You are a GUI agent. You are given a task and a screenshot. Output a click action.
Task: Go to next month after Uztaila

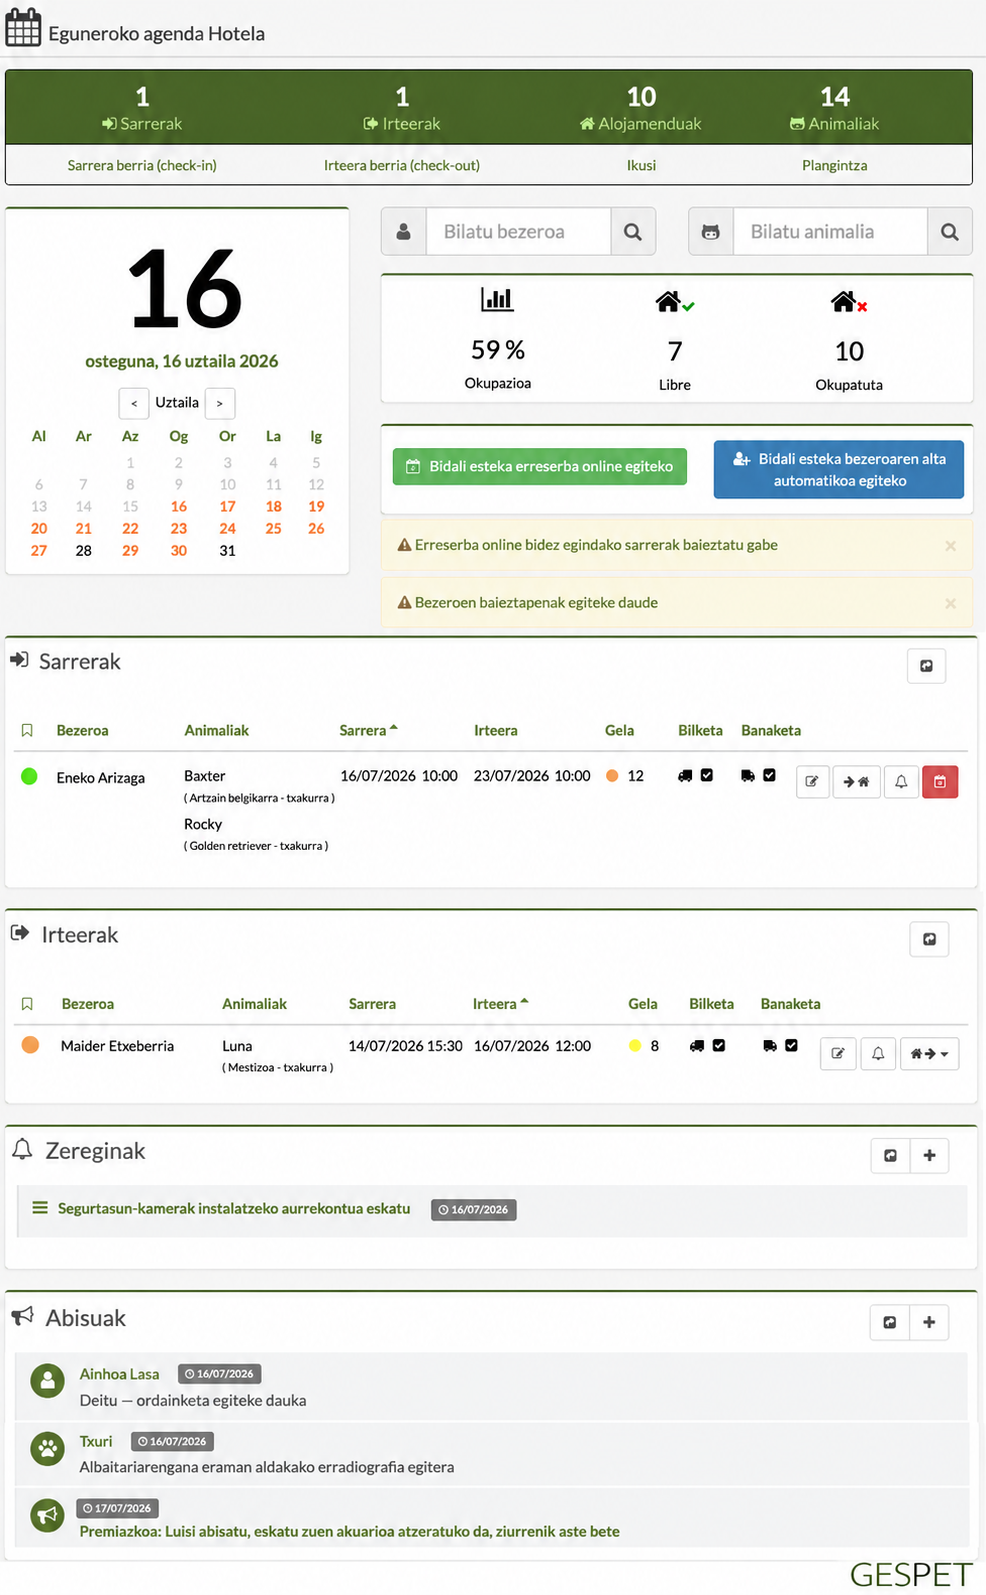tap(220, 403)
